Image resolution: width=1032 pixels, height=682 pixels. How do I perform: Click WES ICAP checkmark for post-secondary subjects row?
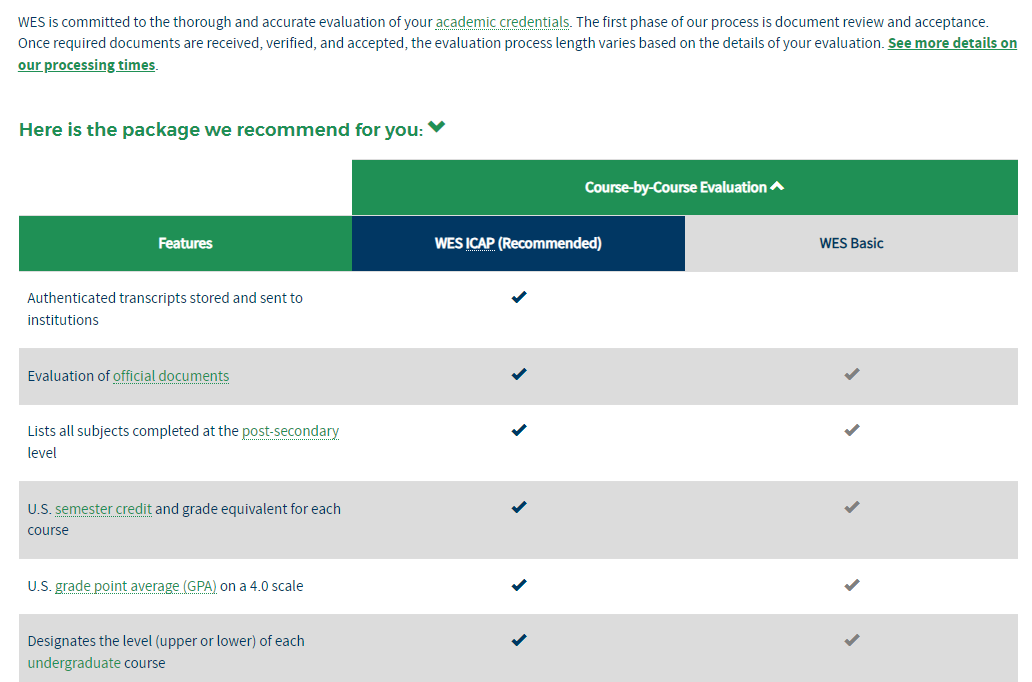(518, 431)
